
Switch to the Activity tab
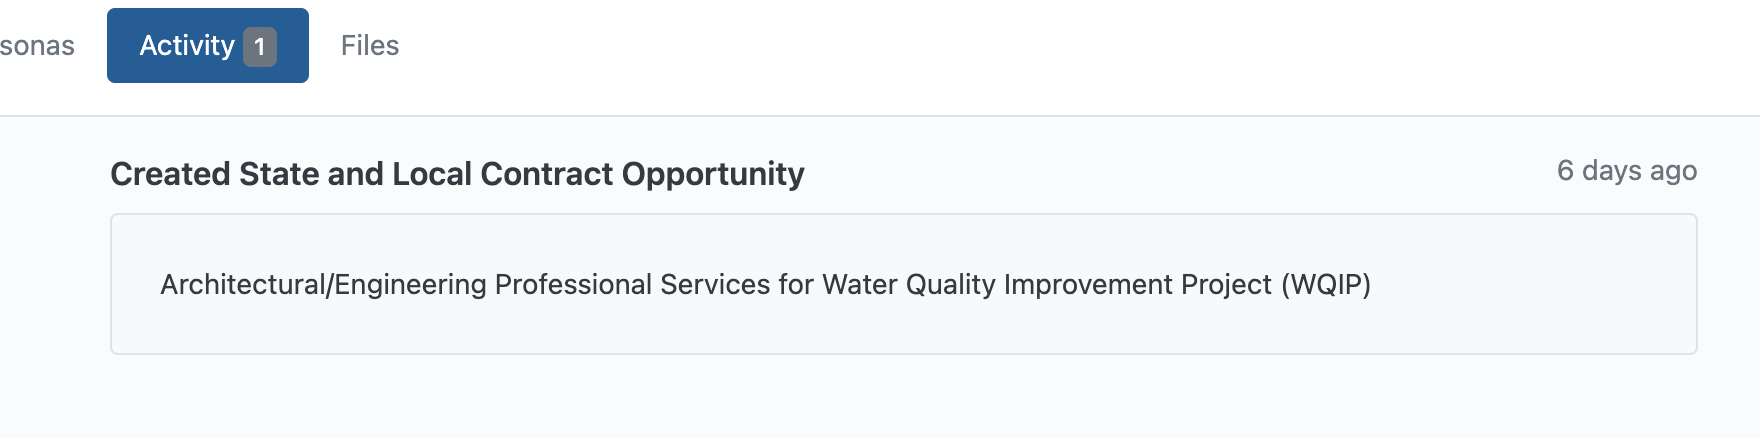207,46
